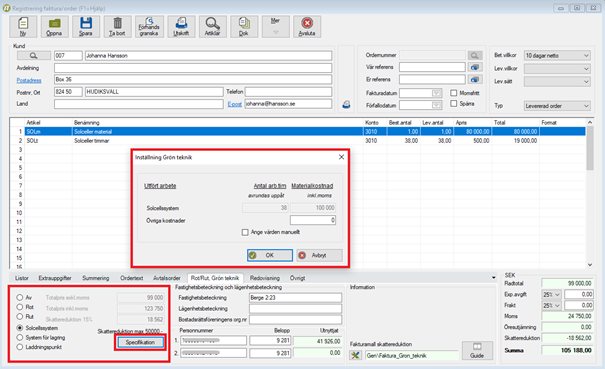This screenshot has width=605, height=369.
Task: Click the order rows vertical scrollbar
Action: tap(590, 193)
